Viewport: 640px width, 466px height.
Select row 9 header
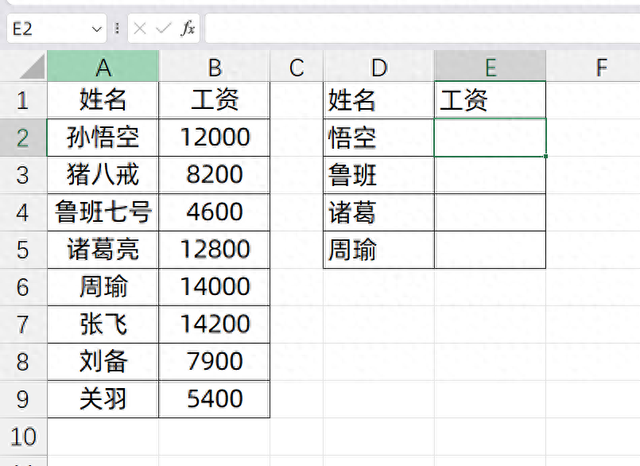point(23,399)
